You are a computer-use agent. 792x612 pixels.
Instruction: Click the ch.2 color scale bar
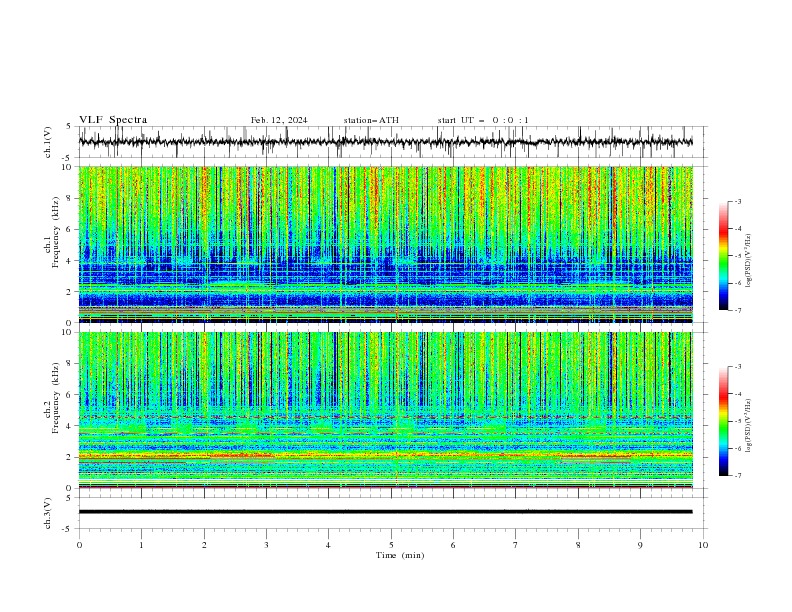pos(723,421)
